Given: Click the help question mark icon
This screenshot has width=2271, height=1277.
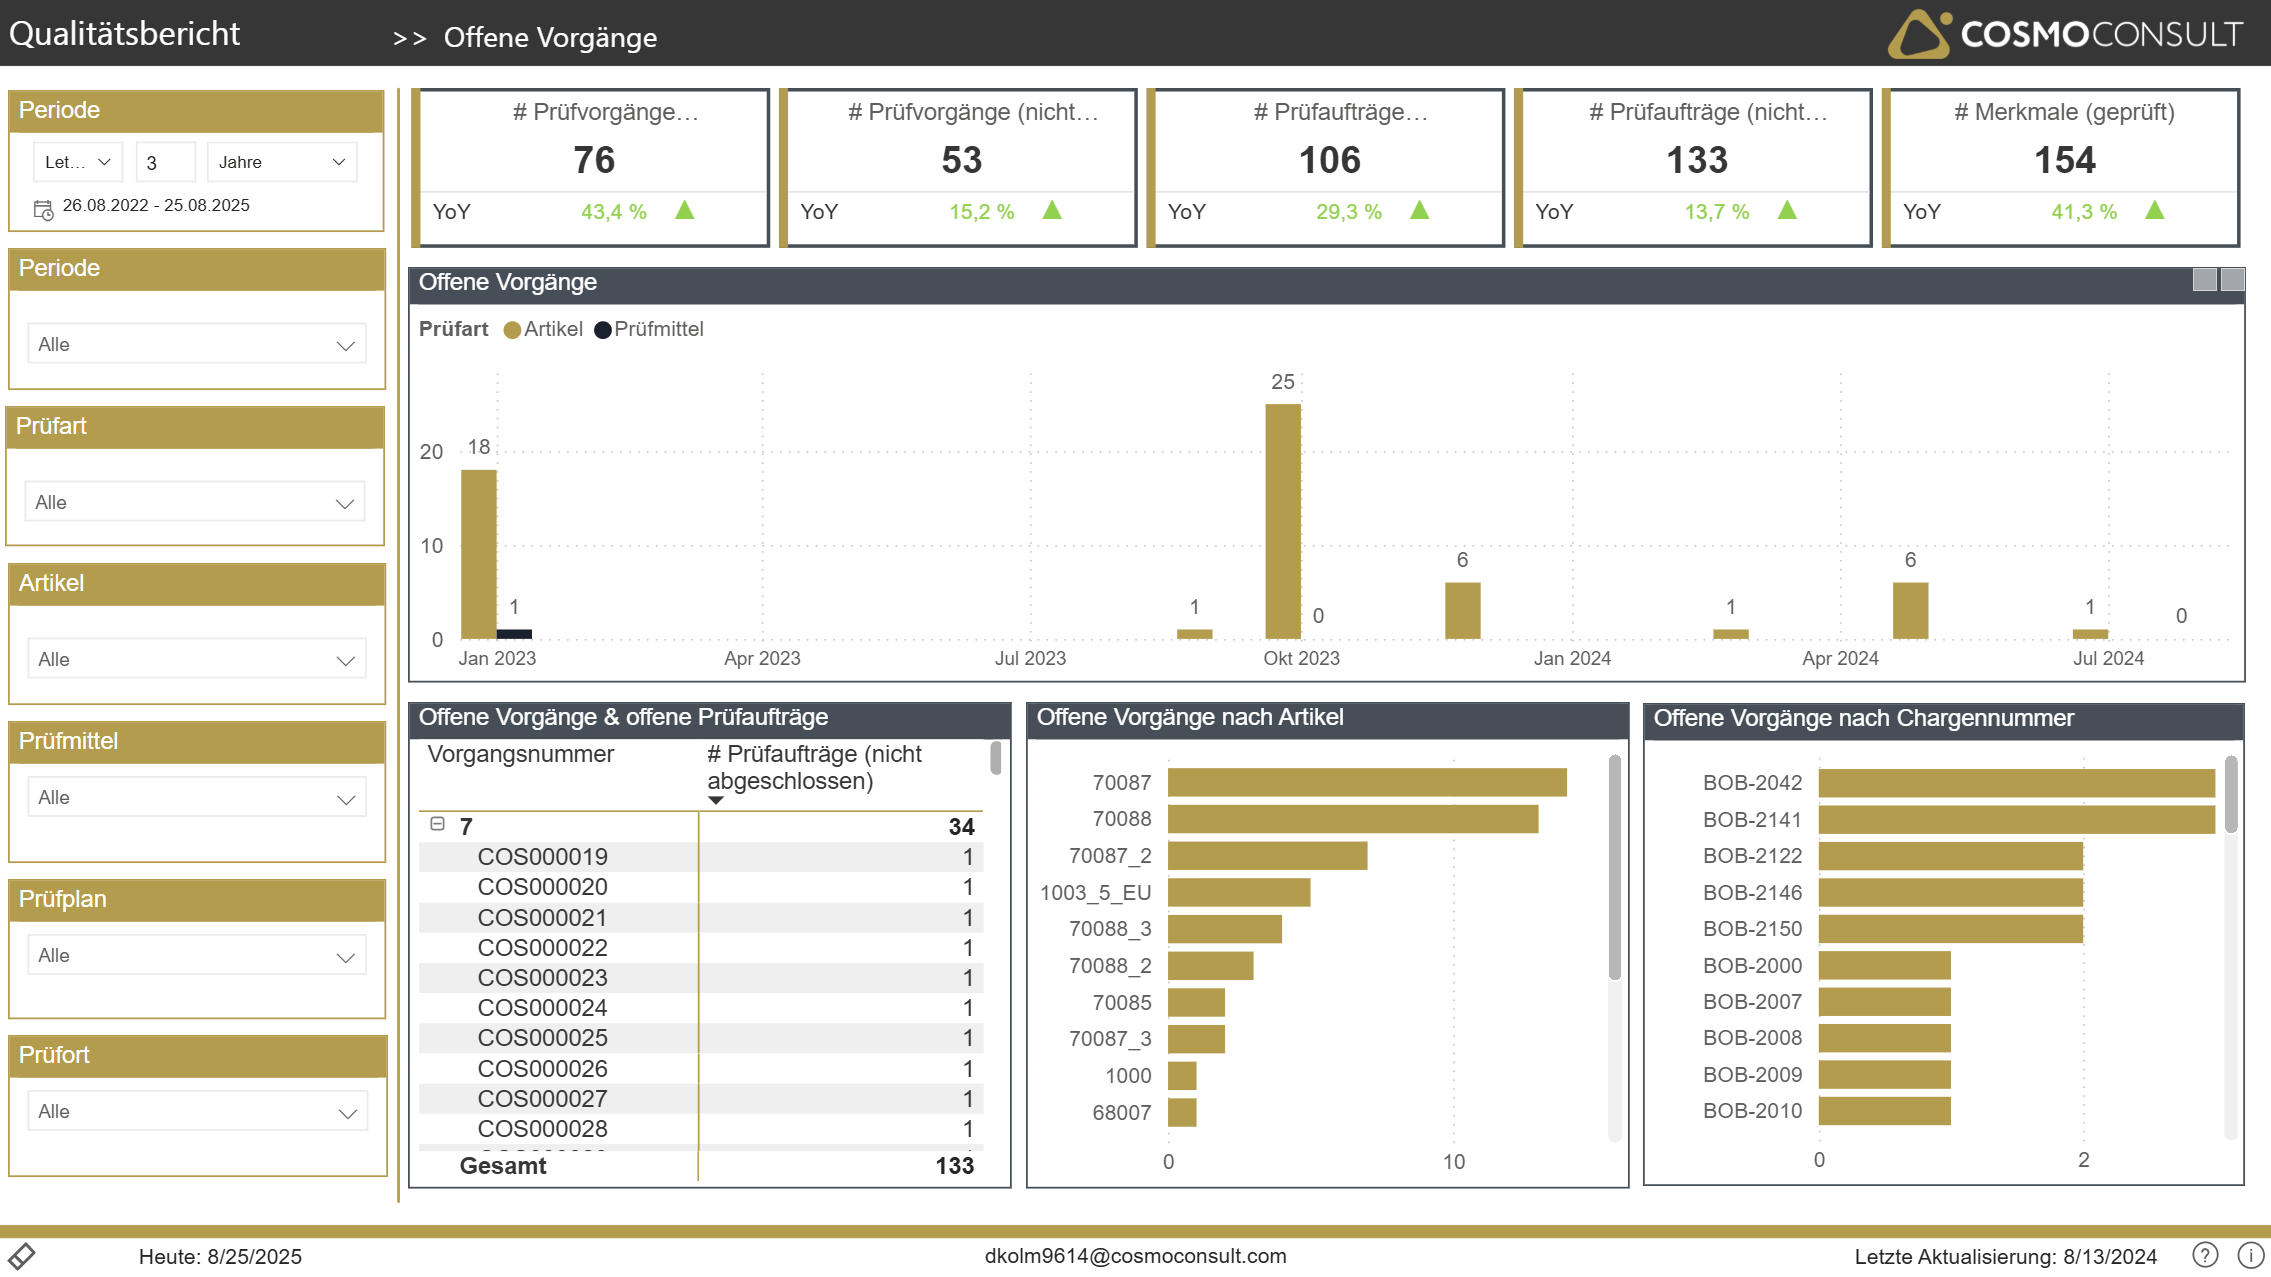Looking at the screenshot, I should coord(2204,1255).
